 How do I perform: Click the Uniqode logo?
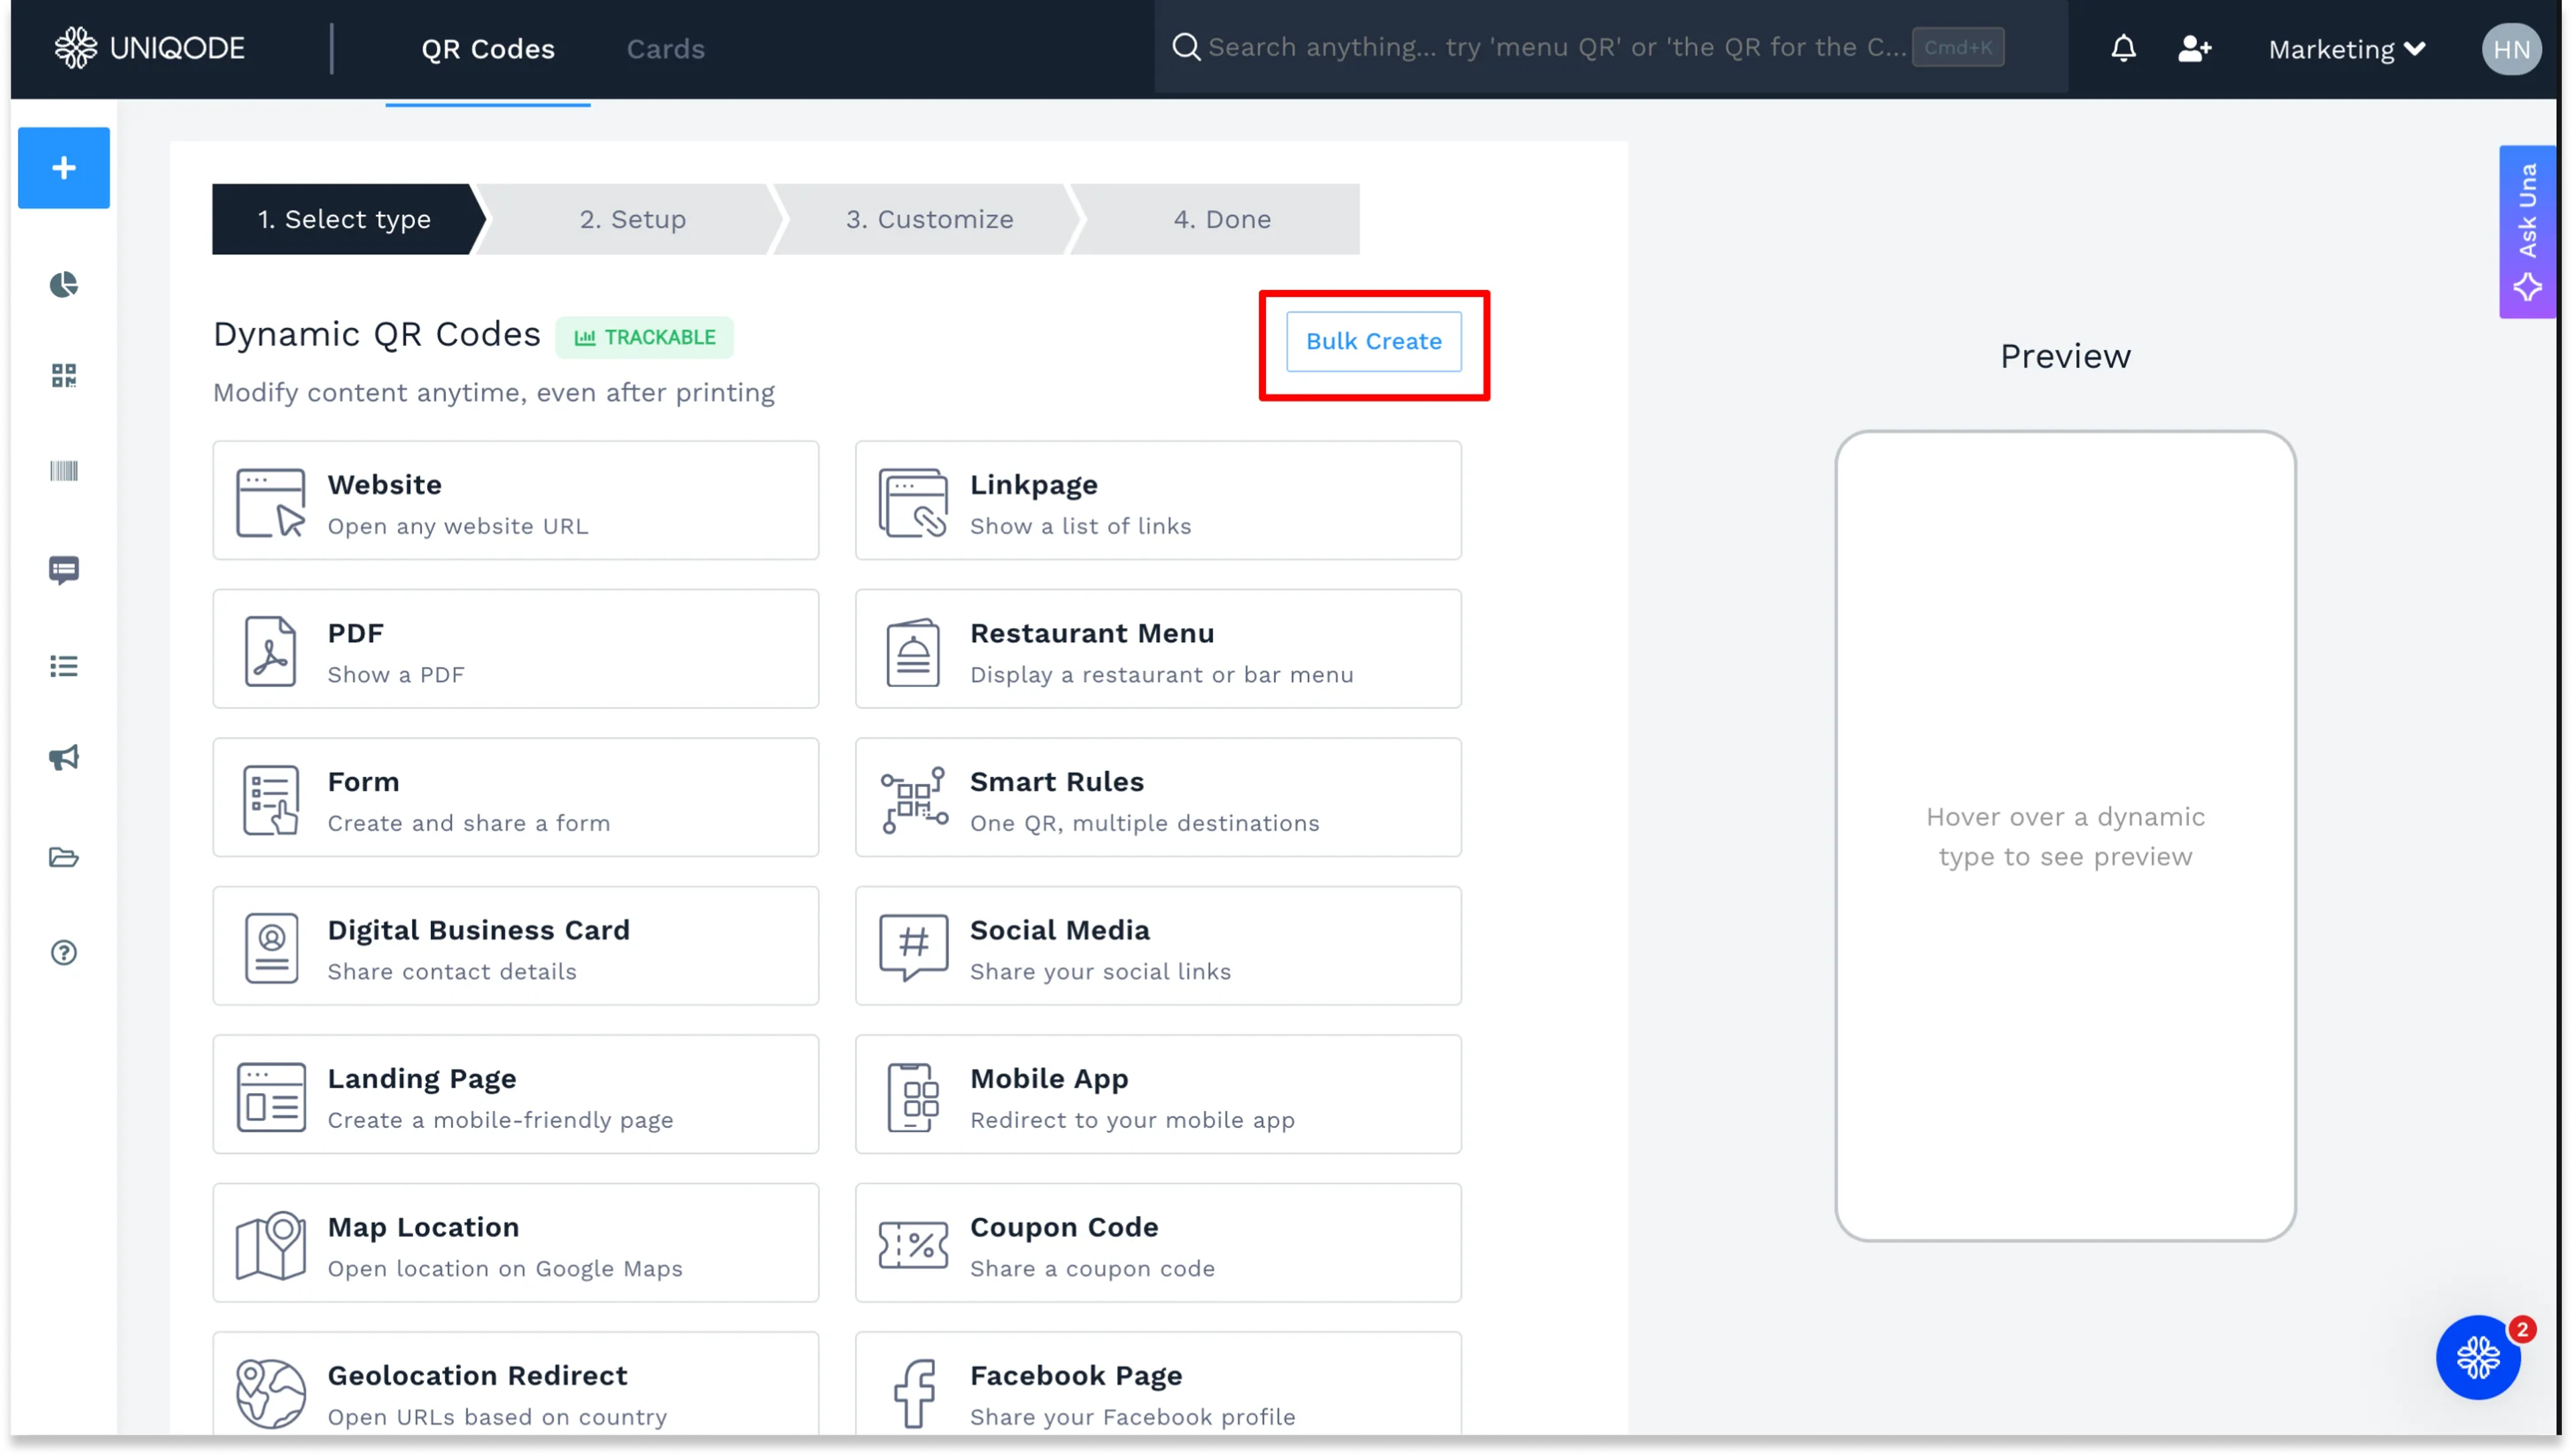(150, 48)
